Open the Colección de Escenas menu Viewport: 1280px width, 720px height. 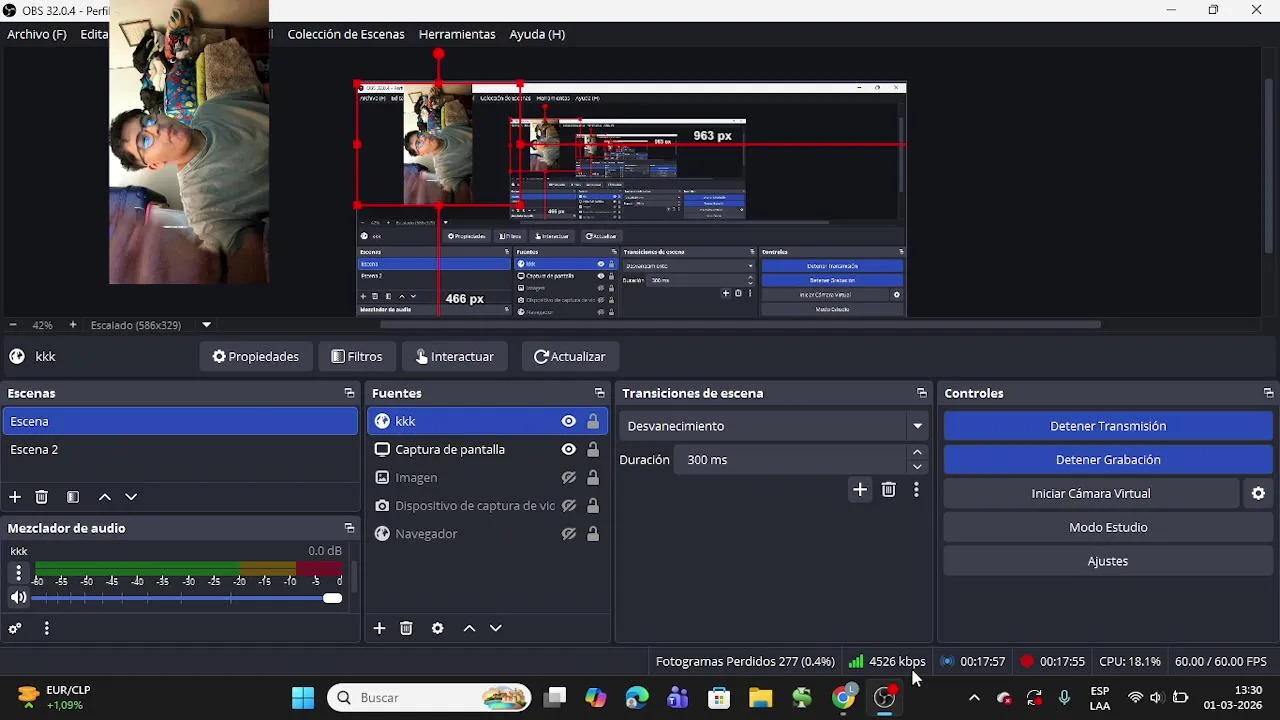pyautogui.click(x=346, y=34)
